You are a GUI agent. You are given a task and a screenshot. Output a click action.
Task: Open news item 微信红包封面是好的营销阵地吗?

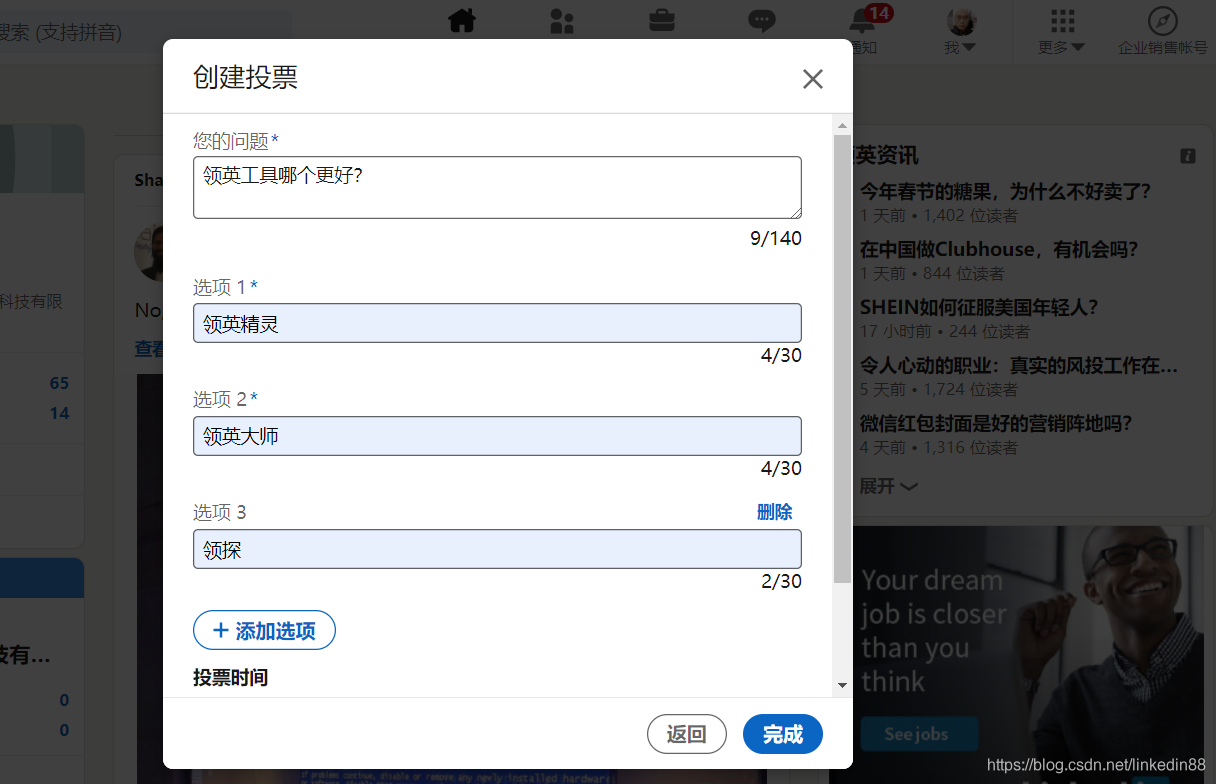click(x=996, y=423)
